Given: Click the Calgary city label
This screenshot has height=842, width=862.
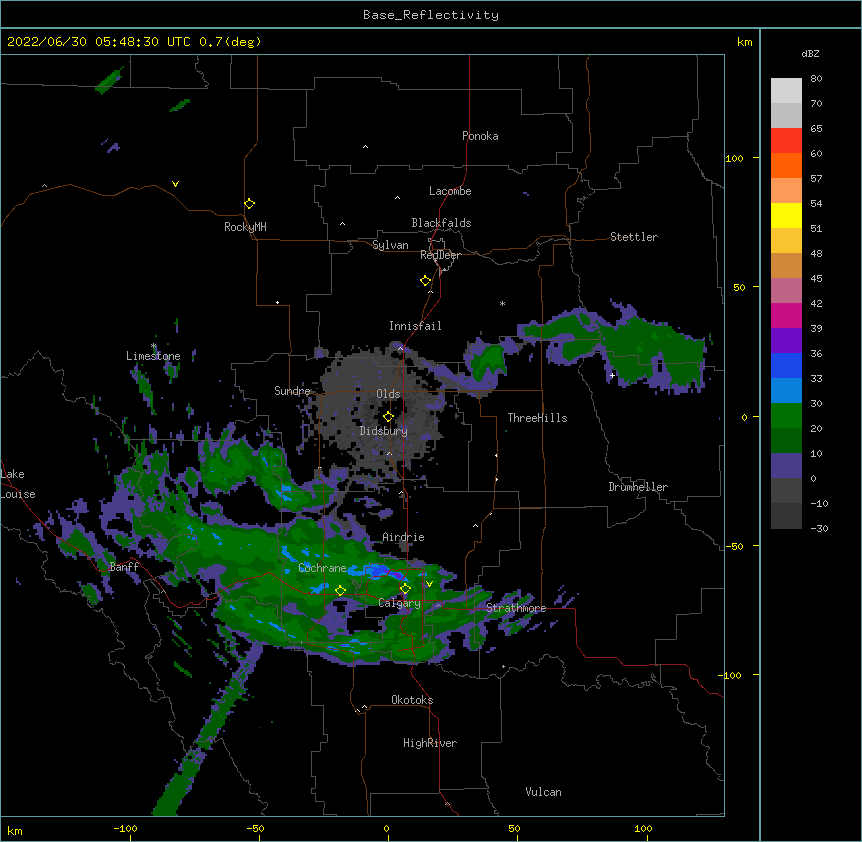Looking at the screenshot, I should click(400, 603).
